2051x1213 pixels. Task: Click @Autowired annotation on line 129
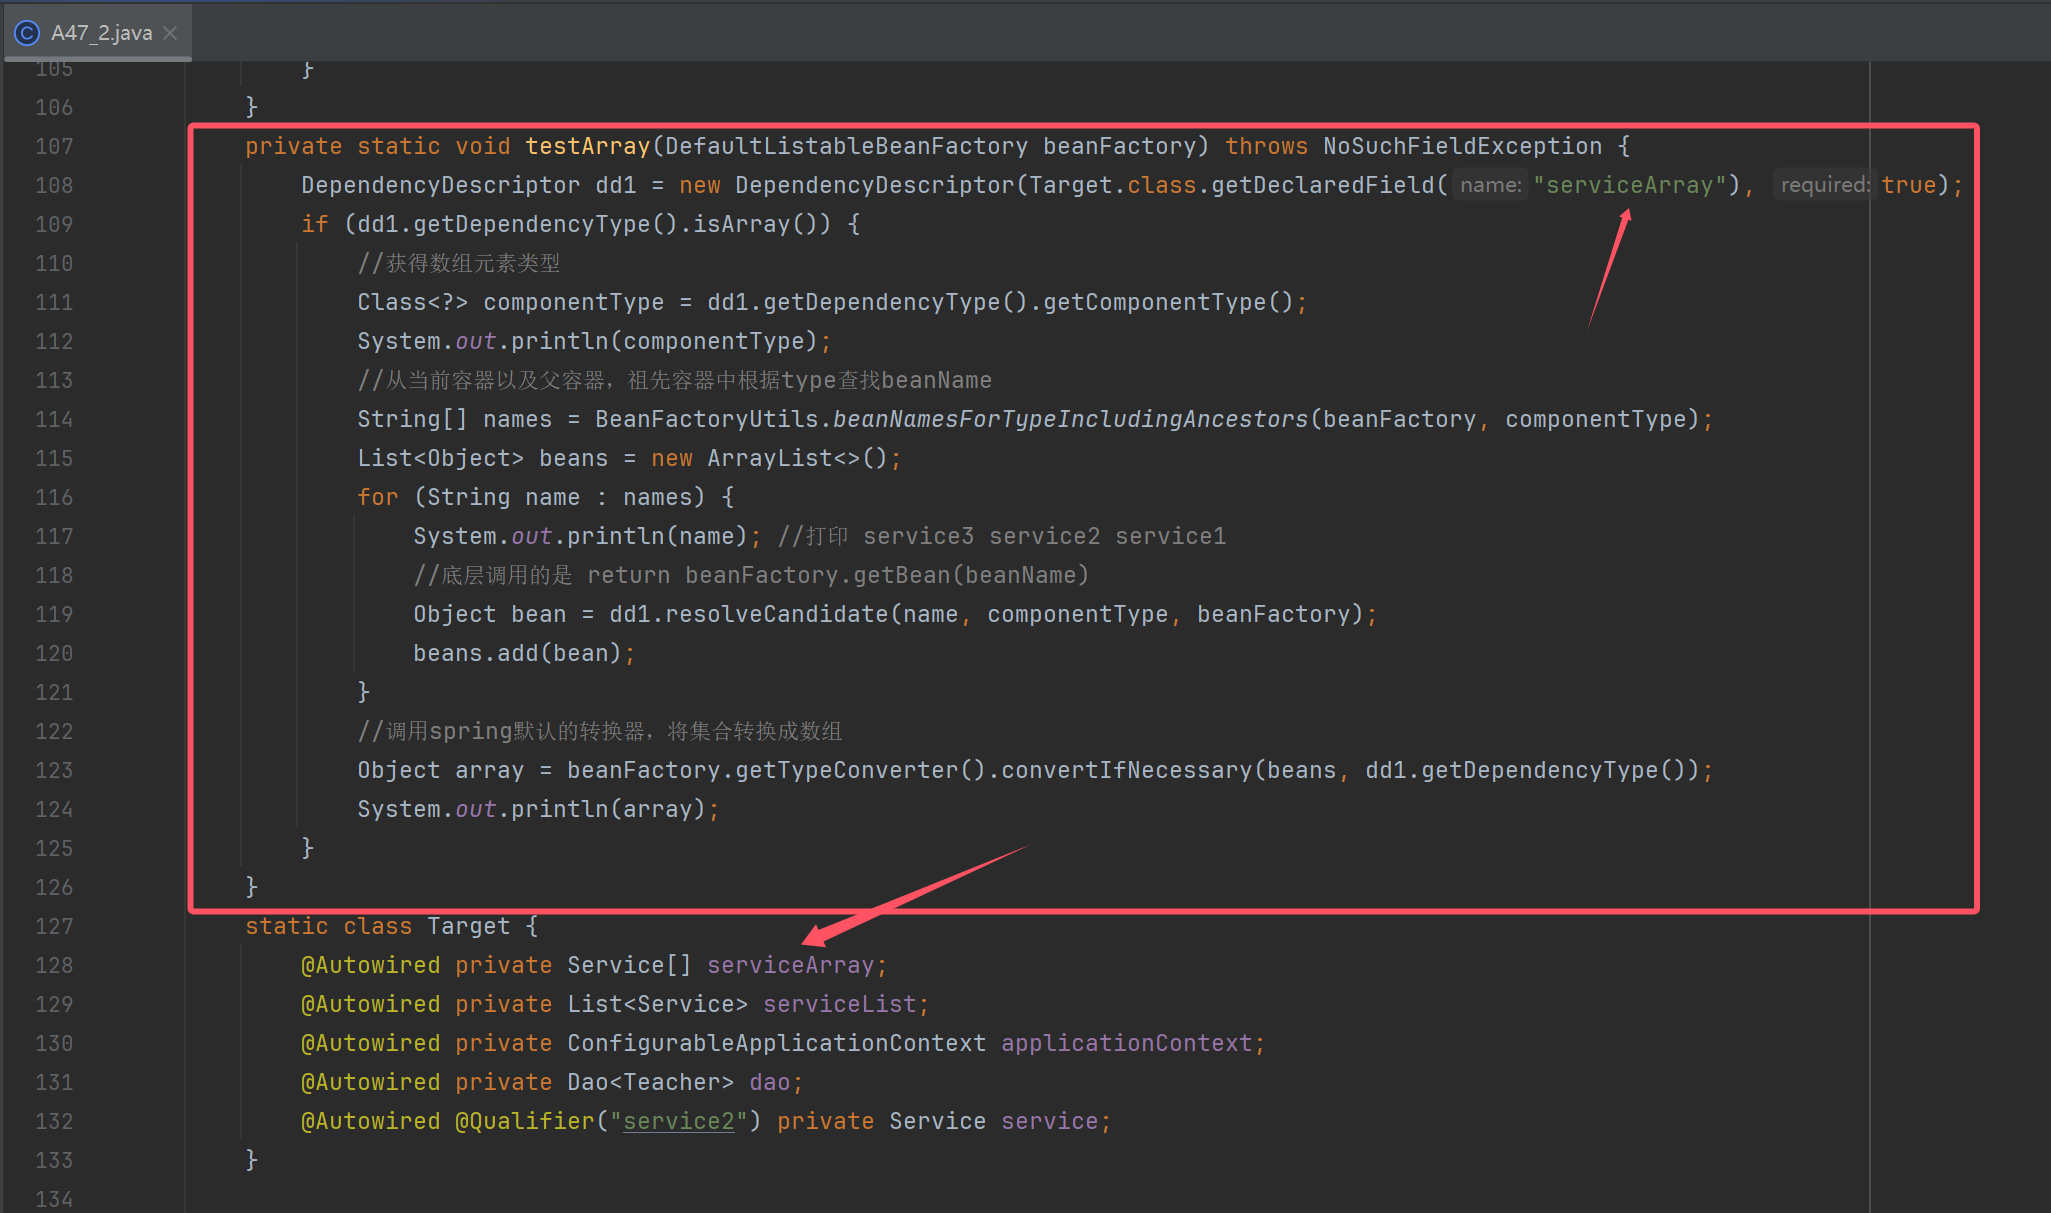[x=371, y=1004]
